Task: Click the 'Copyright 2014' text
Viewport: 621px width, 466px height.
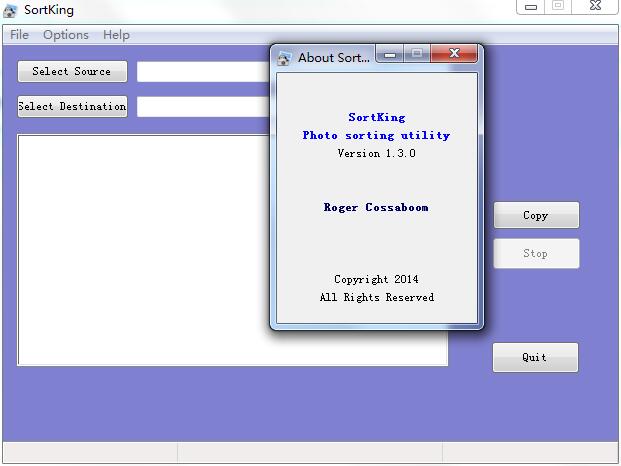Action: point(376,280)
